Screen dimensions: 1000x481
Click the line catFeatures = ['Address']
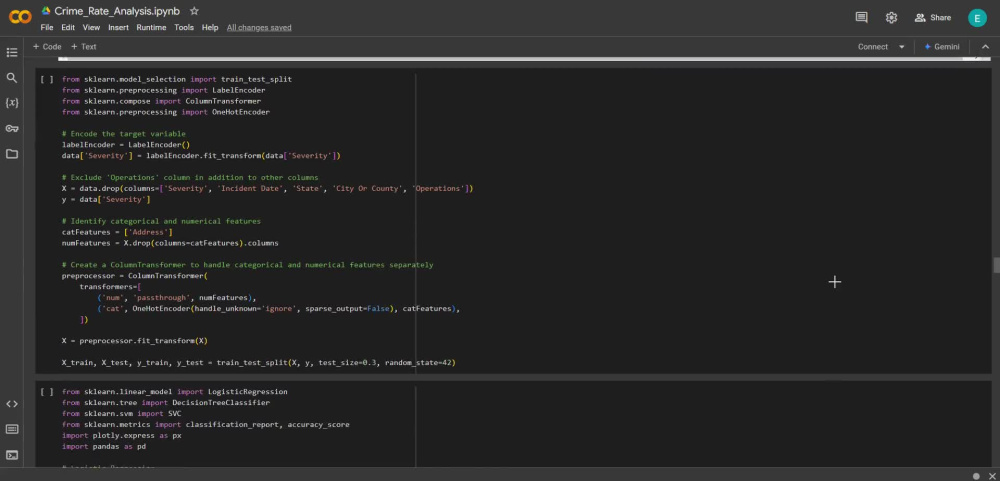117,232
